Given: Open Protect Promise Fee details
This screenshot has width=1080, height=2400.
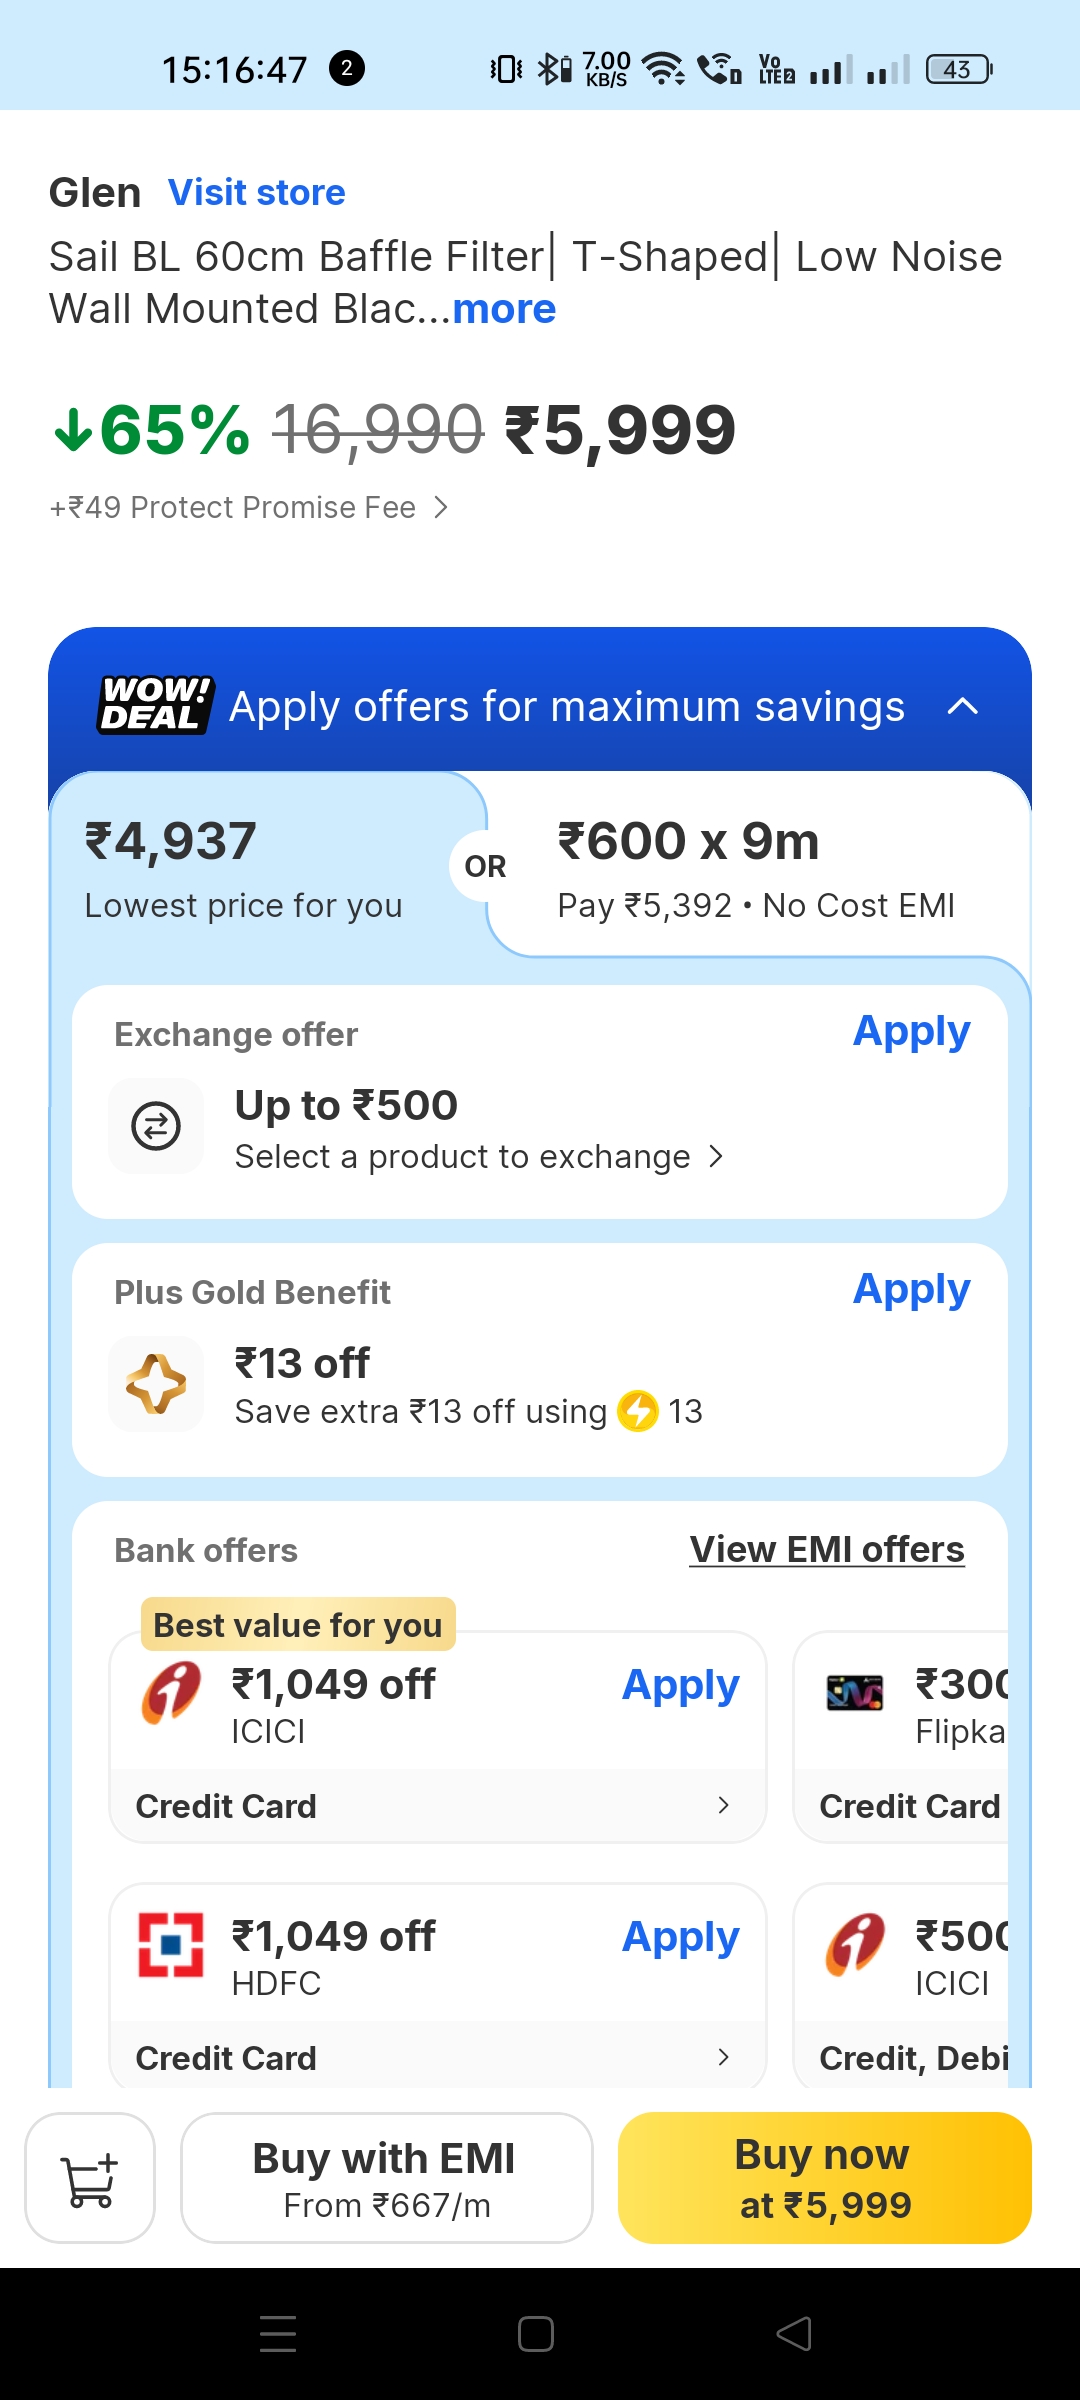Looking at the screenshot, I should [250, 508].
